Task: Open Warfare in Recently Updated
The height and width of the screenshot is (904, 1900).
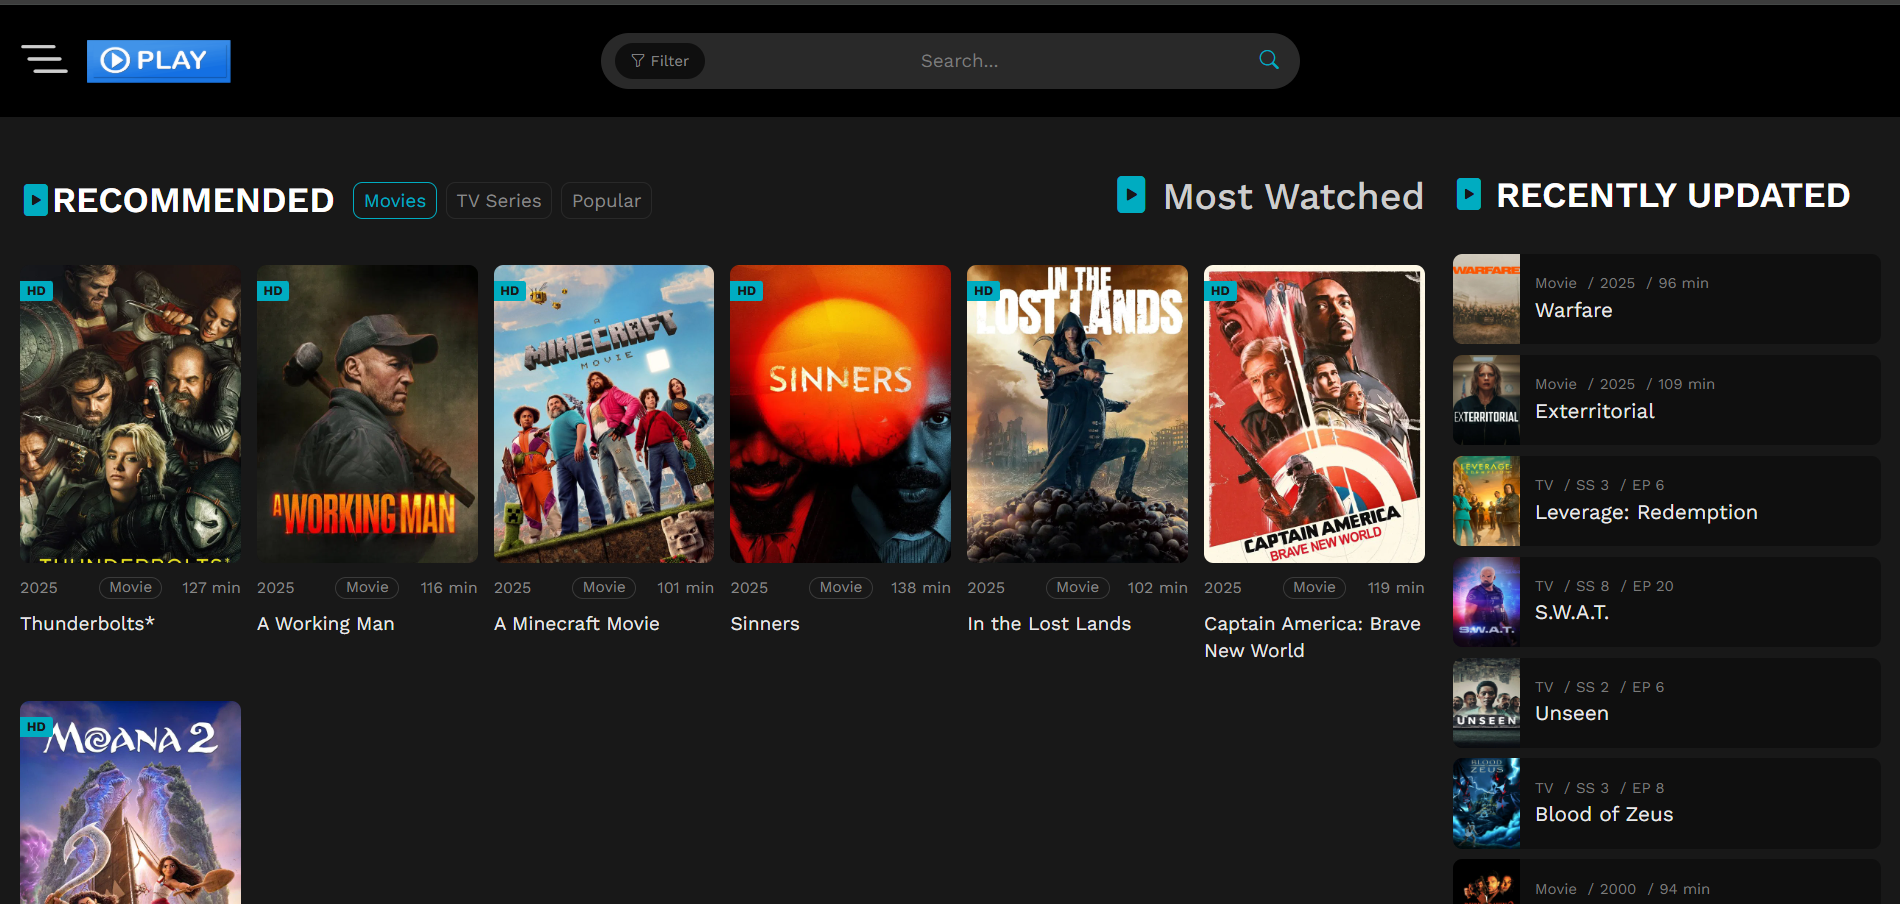Action: tap(1666, 299)
